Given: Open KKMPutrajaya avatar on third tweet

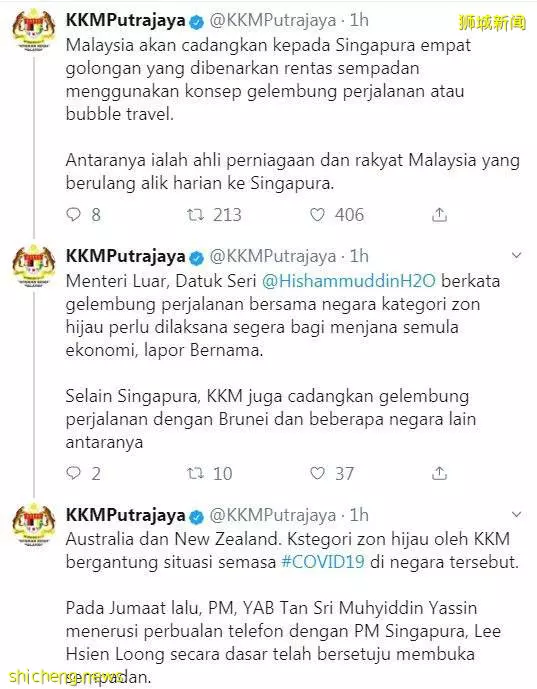Looking at the screenshot, I should coord(34,525).
